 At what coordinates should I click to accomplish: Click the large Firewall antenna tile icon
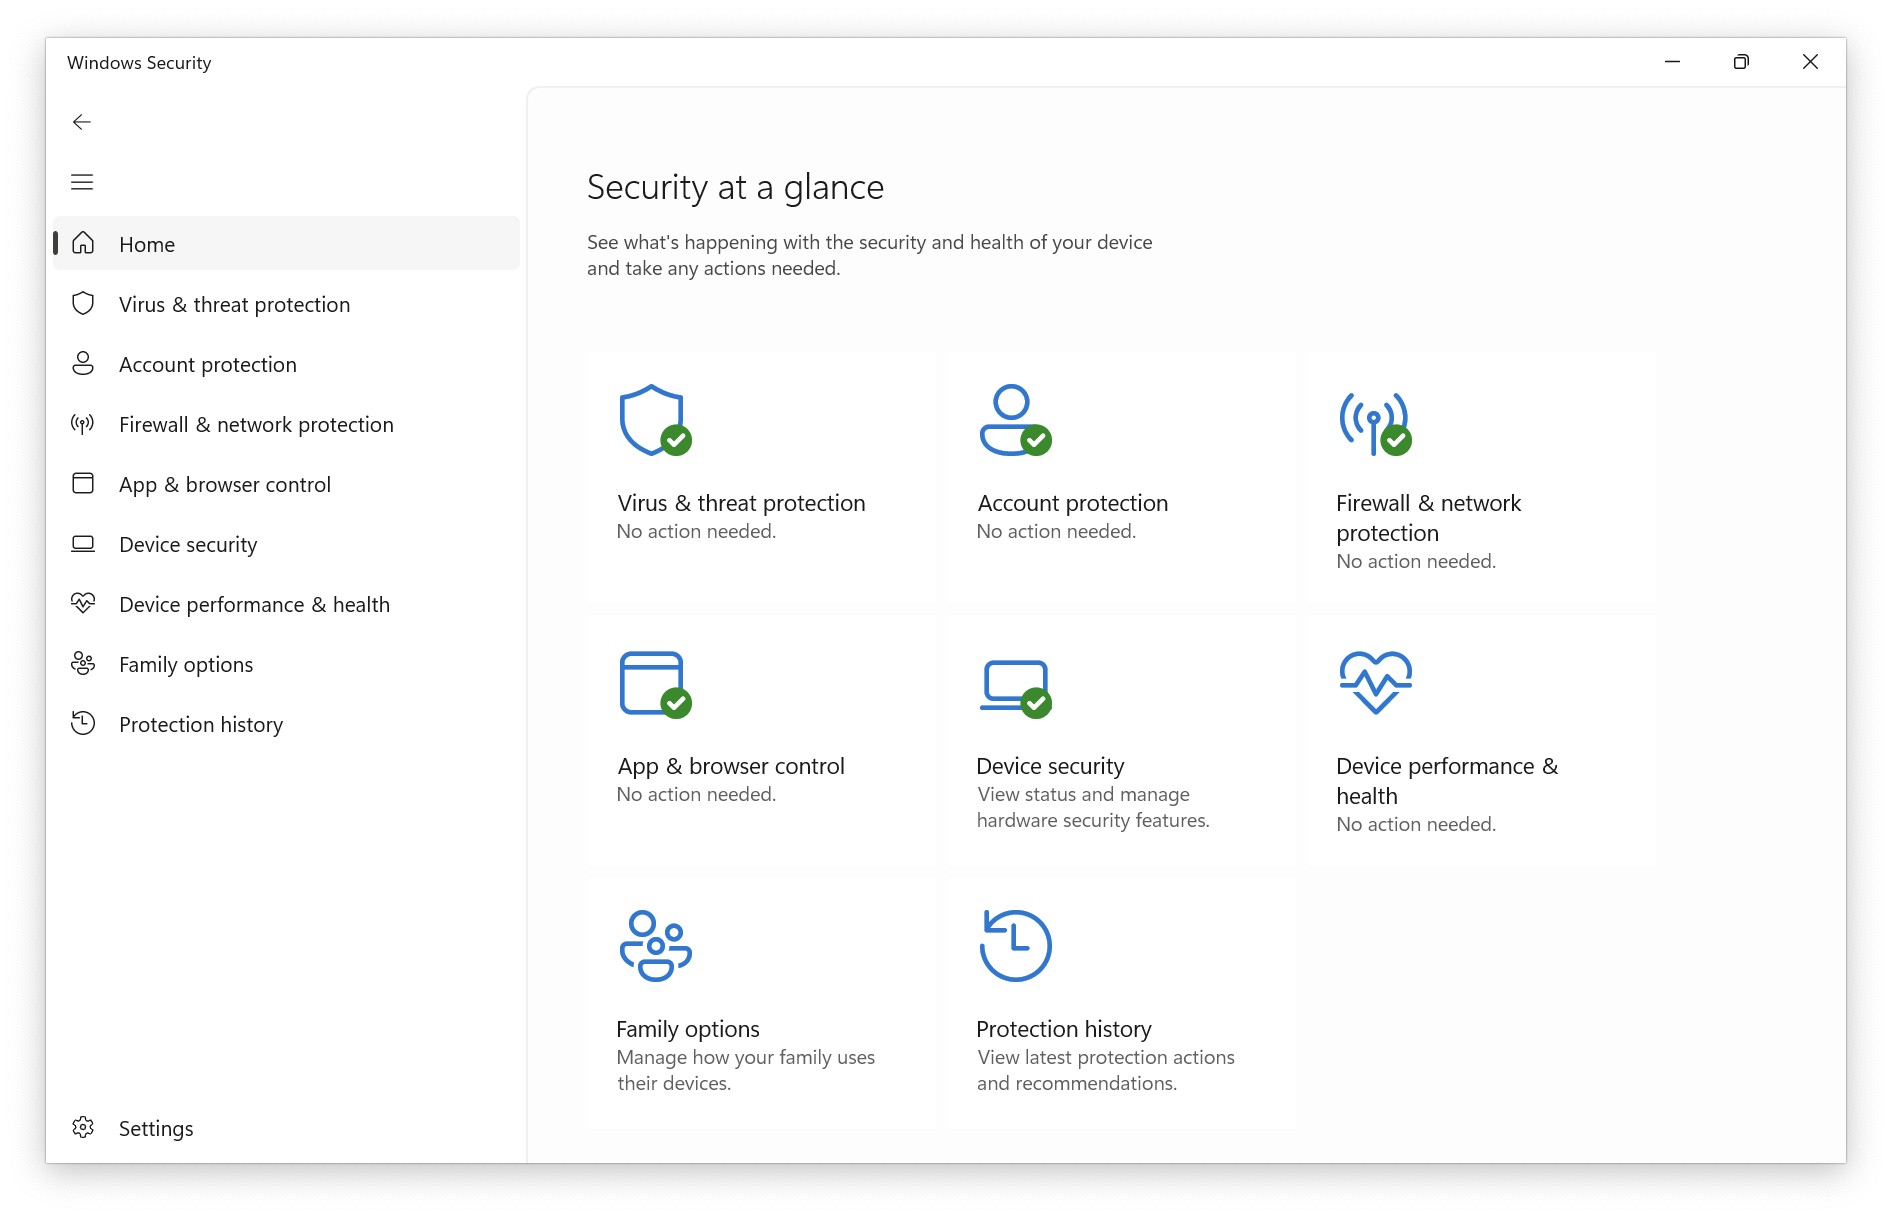coord(1375,423)
